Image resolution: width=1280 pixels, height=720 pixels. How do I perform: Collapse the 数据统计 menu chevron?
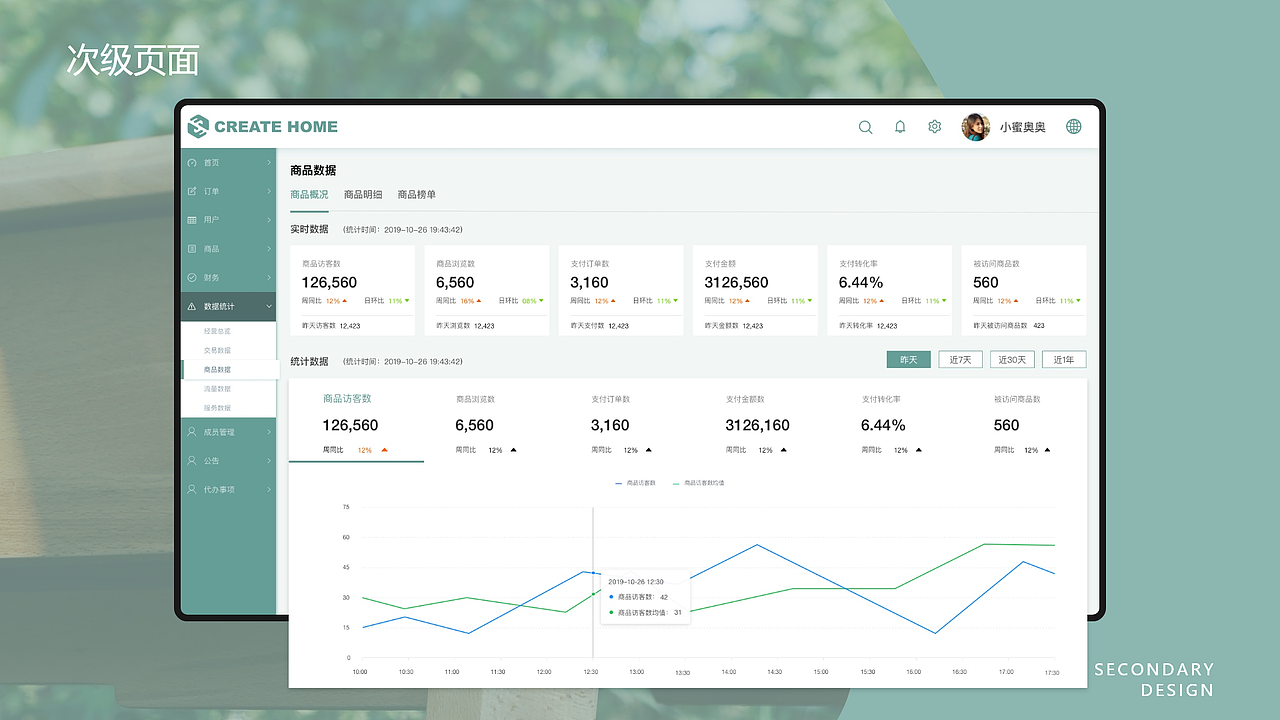(269, 306)
